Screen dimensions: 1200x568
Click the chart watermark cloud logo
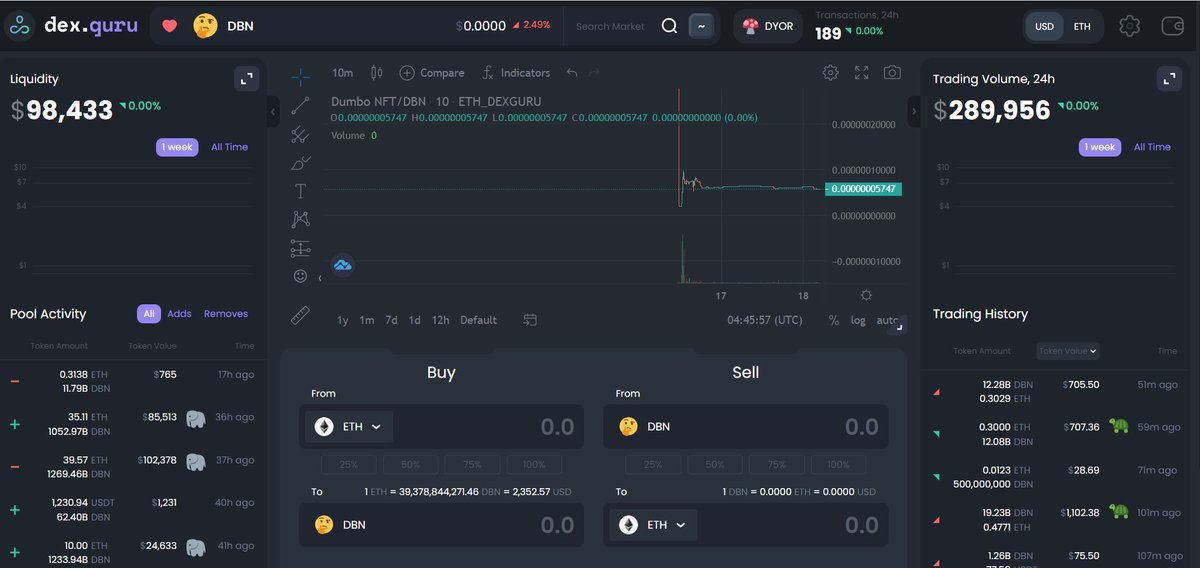(x=342, y=265)
